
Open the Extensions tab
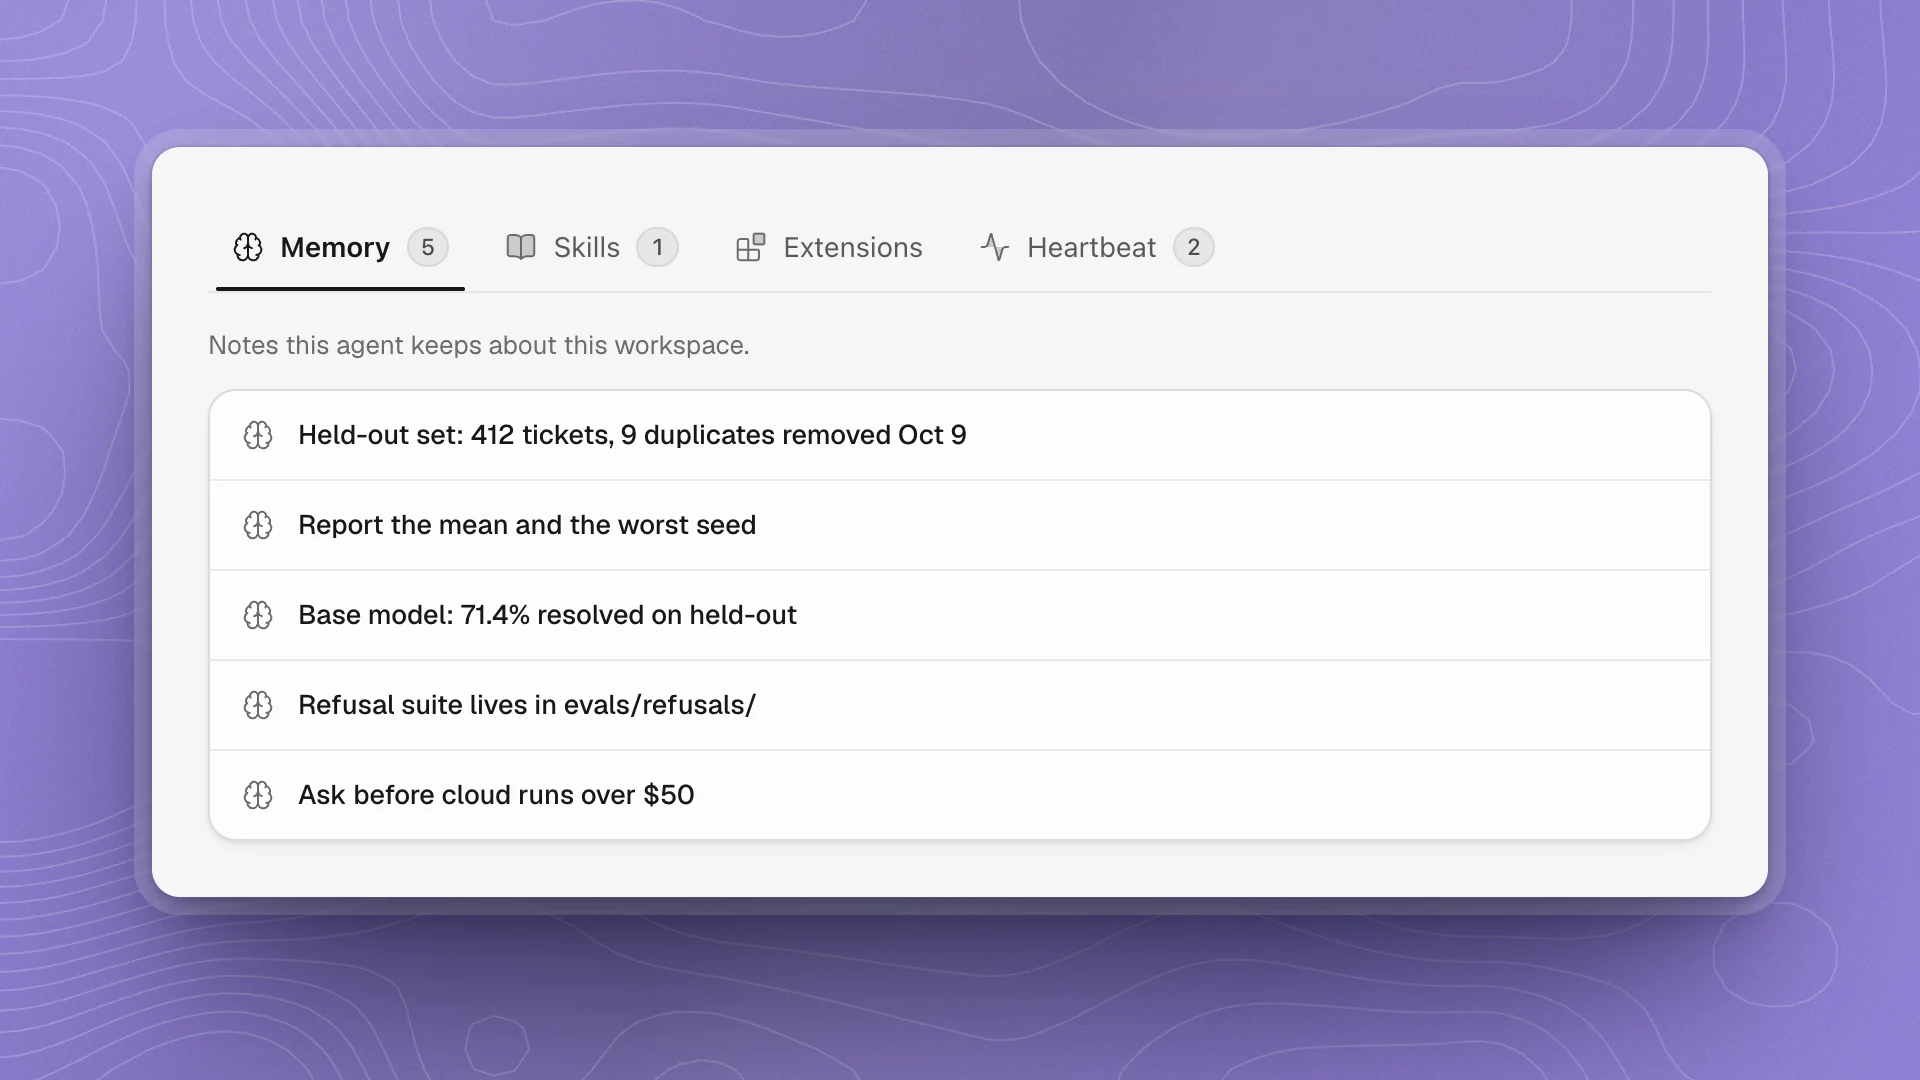tap(830, 247)
